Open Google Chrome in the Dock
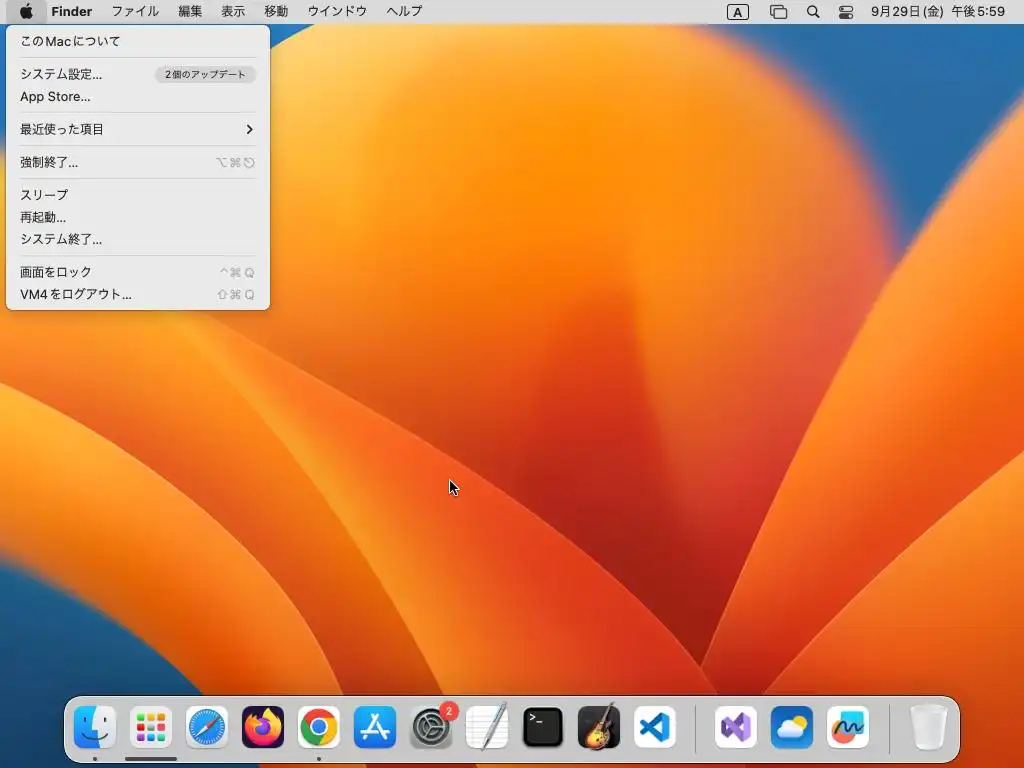 (x=319, y=727)
